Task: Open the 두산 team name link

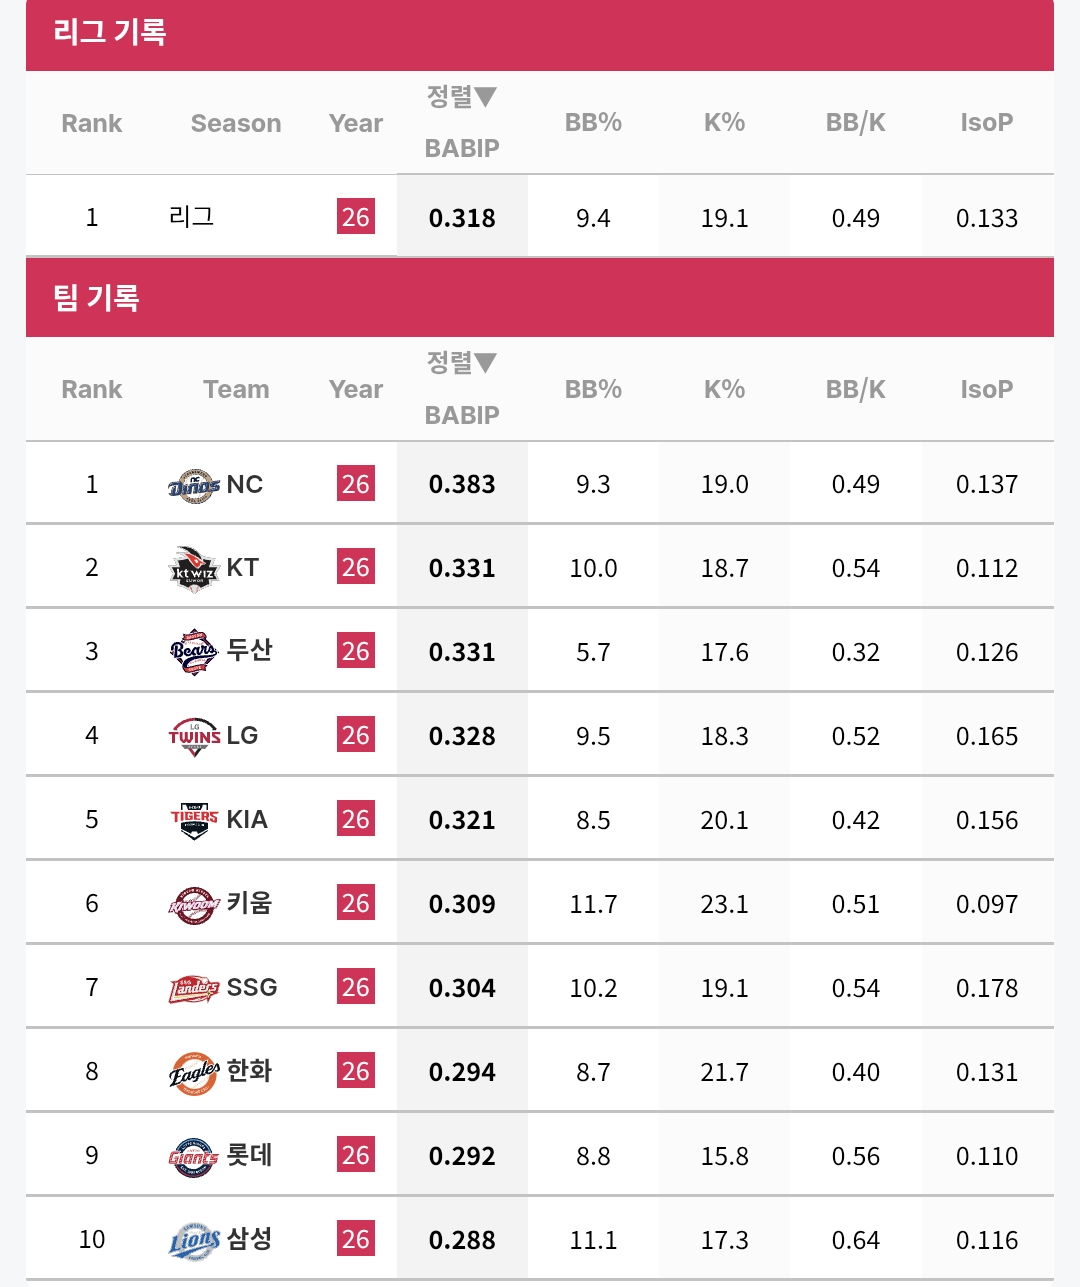Action: [249, 650]
